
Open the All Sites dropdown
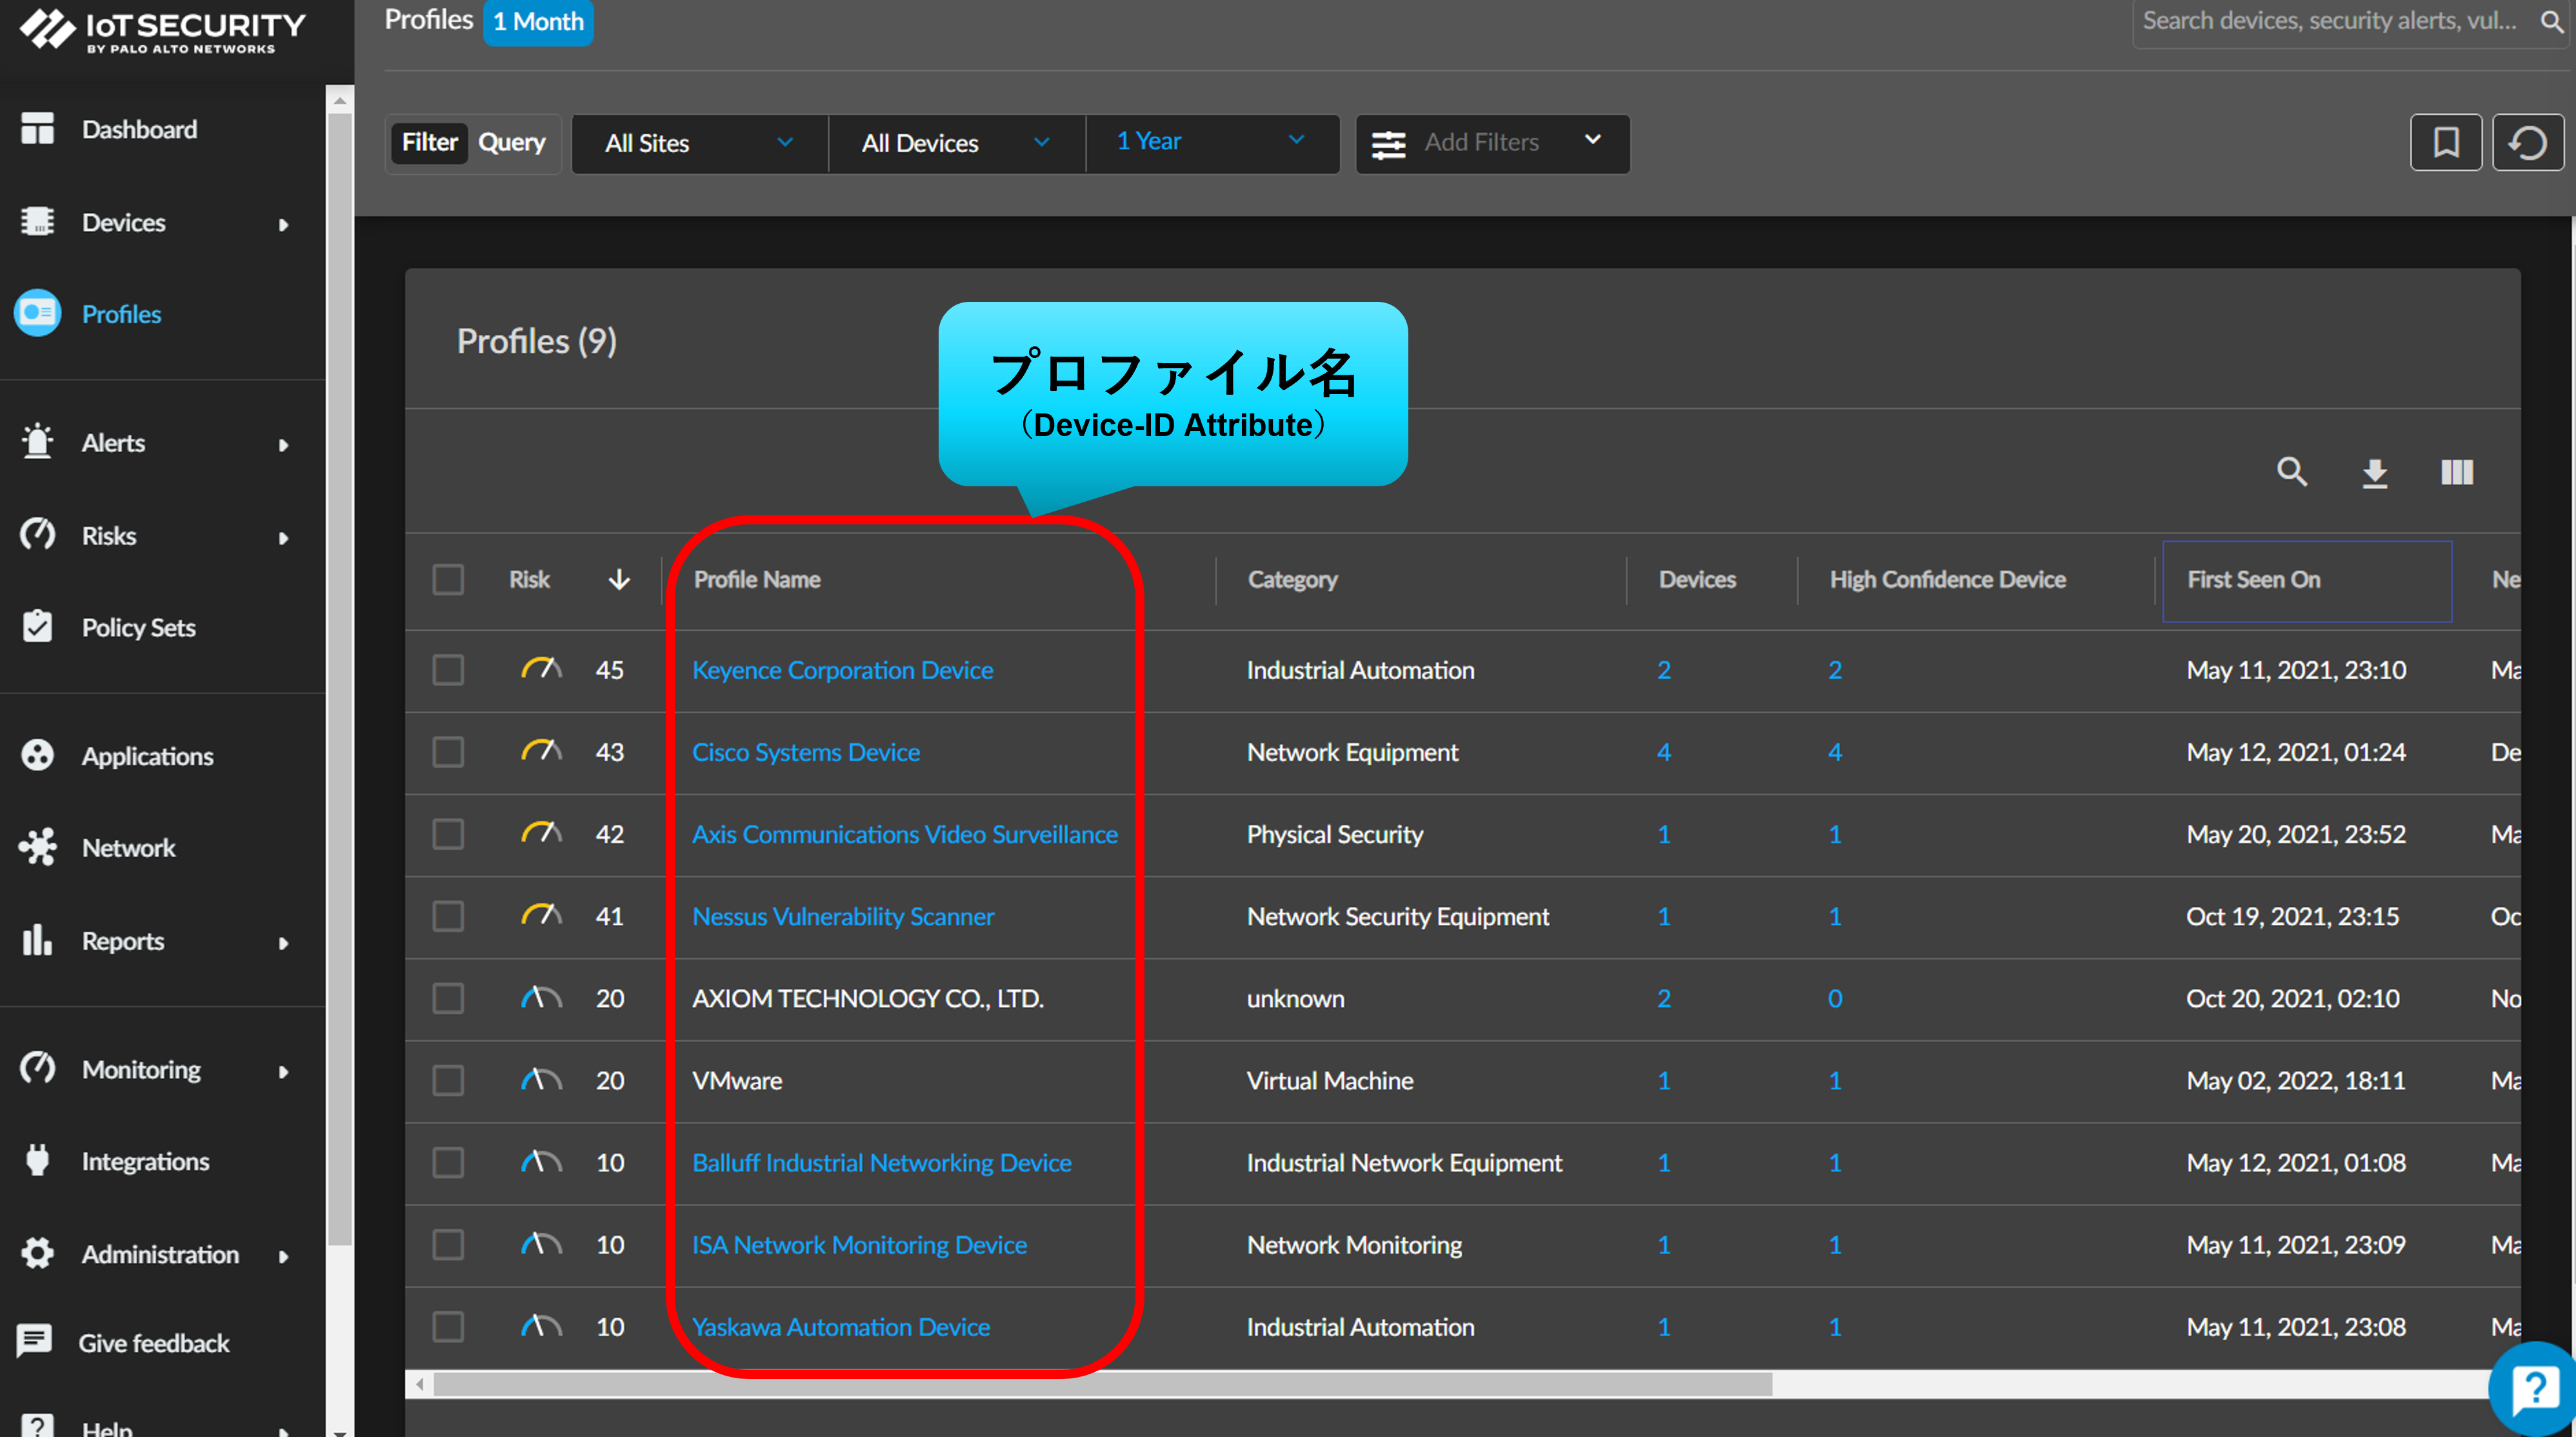[699, 143]
